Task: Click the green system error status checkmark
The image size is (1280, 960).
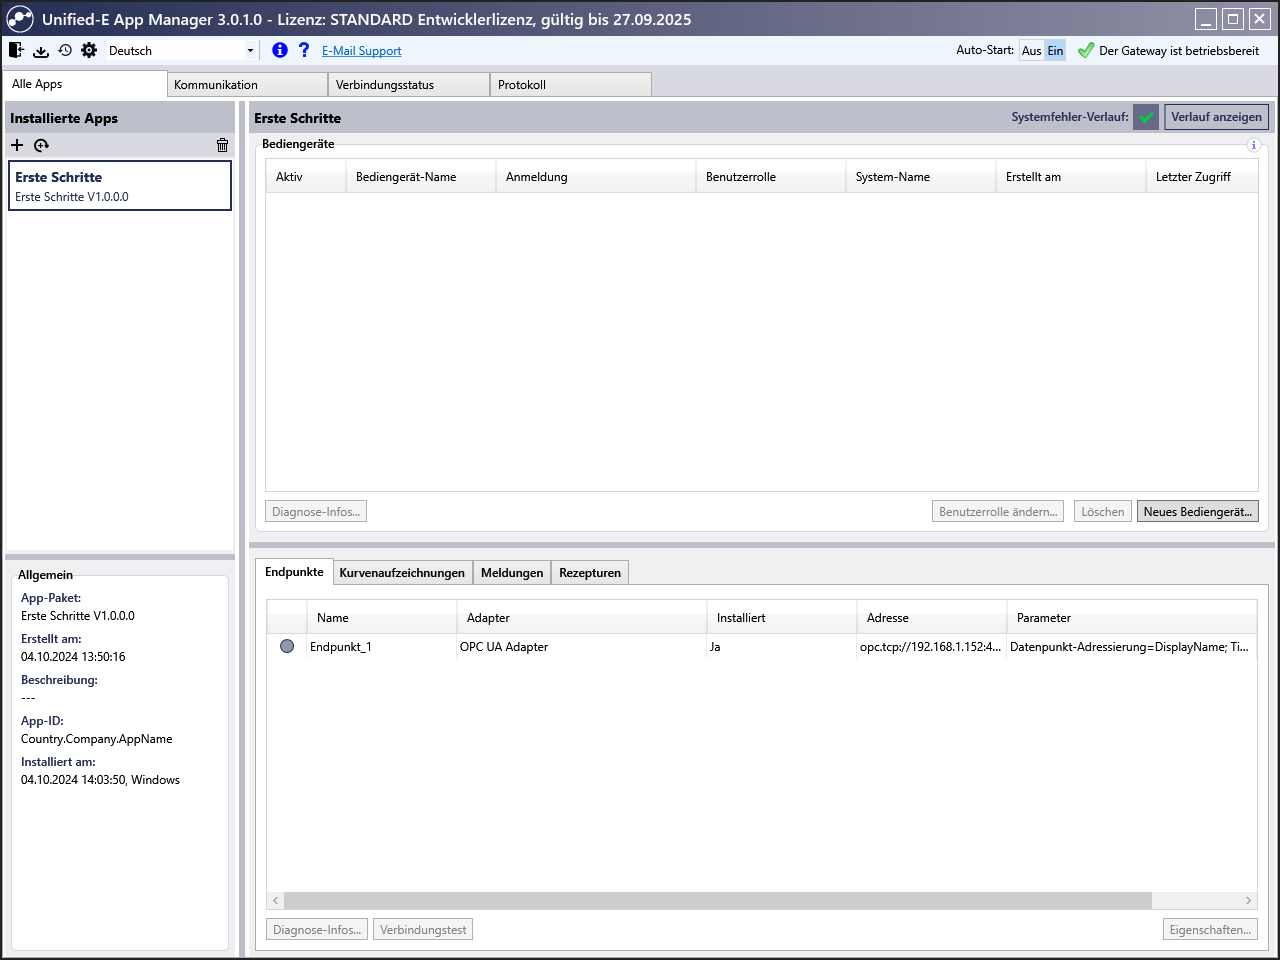Action: point(1146,117)
